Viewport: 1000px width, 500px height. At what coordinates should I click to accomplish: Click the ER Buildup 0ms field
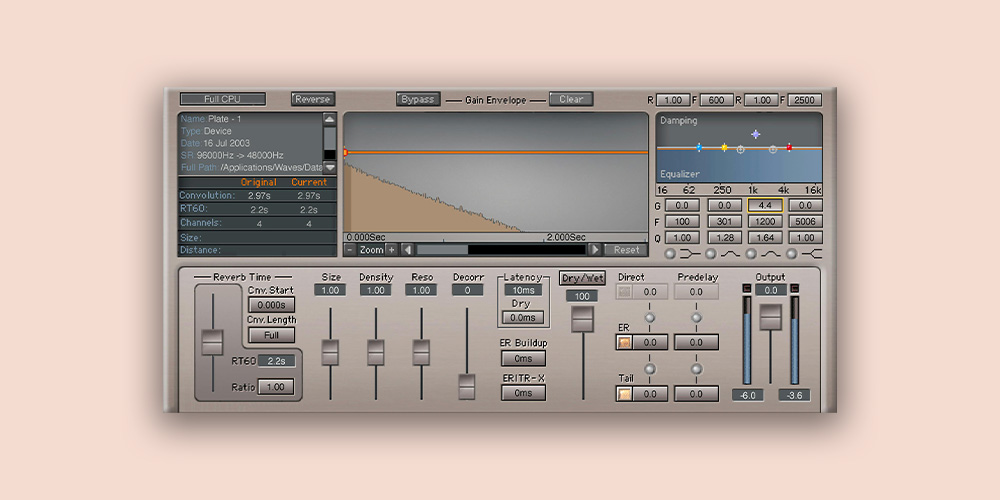[x=523, y=358]
